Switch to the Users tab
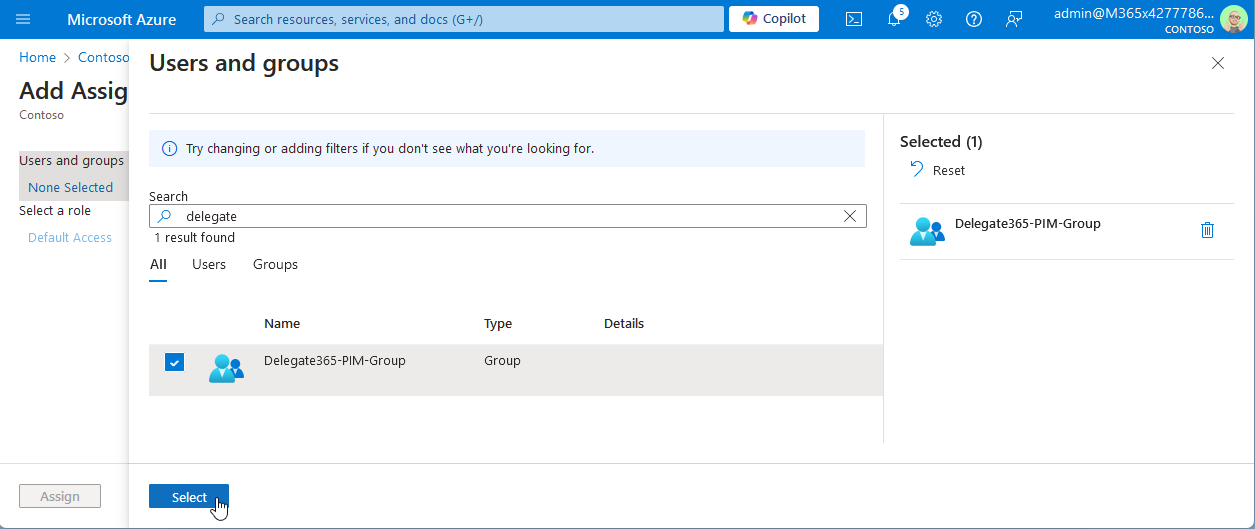 pos(209,264)
